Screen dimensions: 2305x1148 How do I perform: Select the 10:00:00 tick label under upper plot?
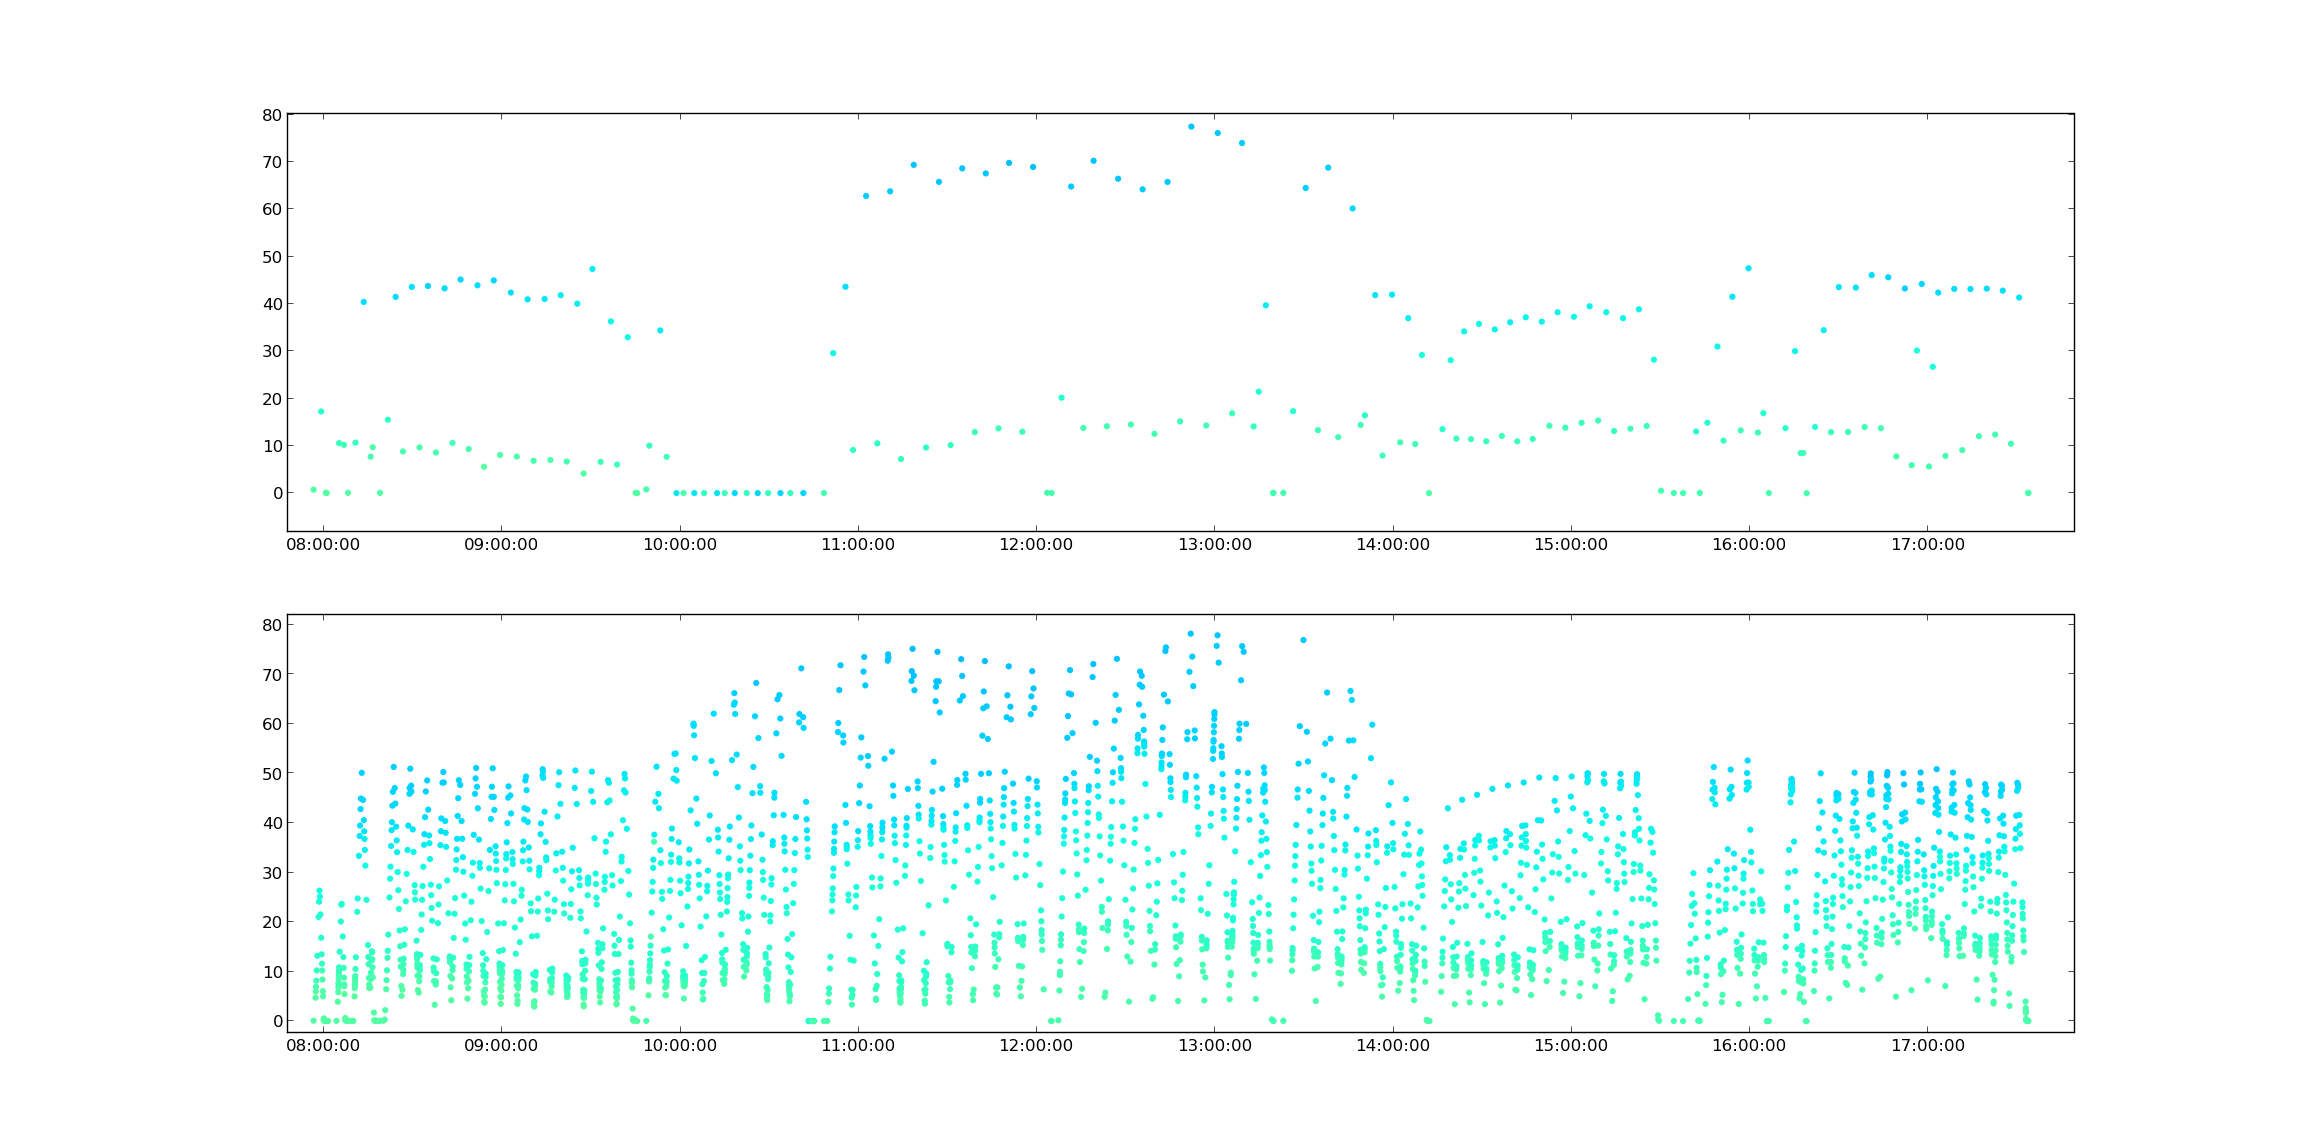(680, 545)
